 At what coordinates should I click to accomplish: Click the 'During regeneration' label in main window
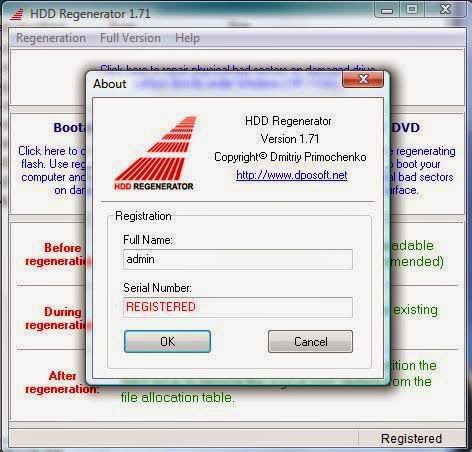point(58,318)
